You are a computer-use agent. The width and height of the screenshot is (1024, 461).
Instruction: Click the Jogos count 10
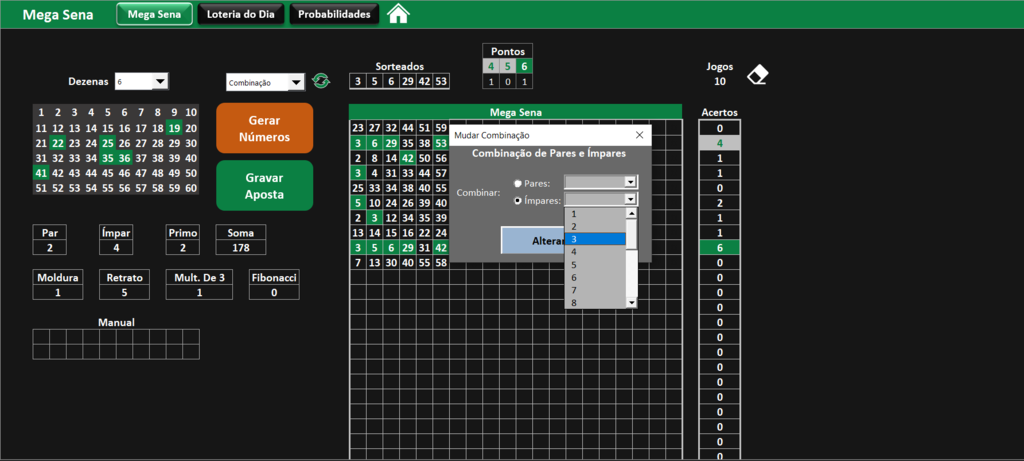[x=720, y=82]
